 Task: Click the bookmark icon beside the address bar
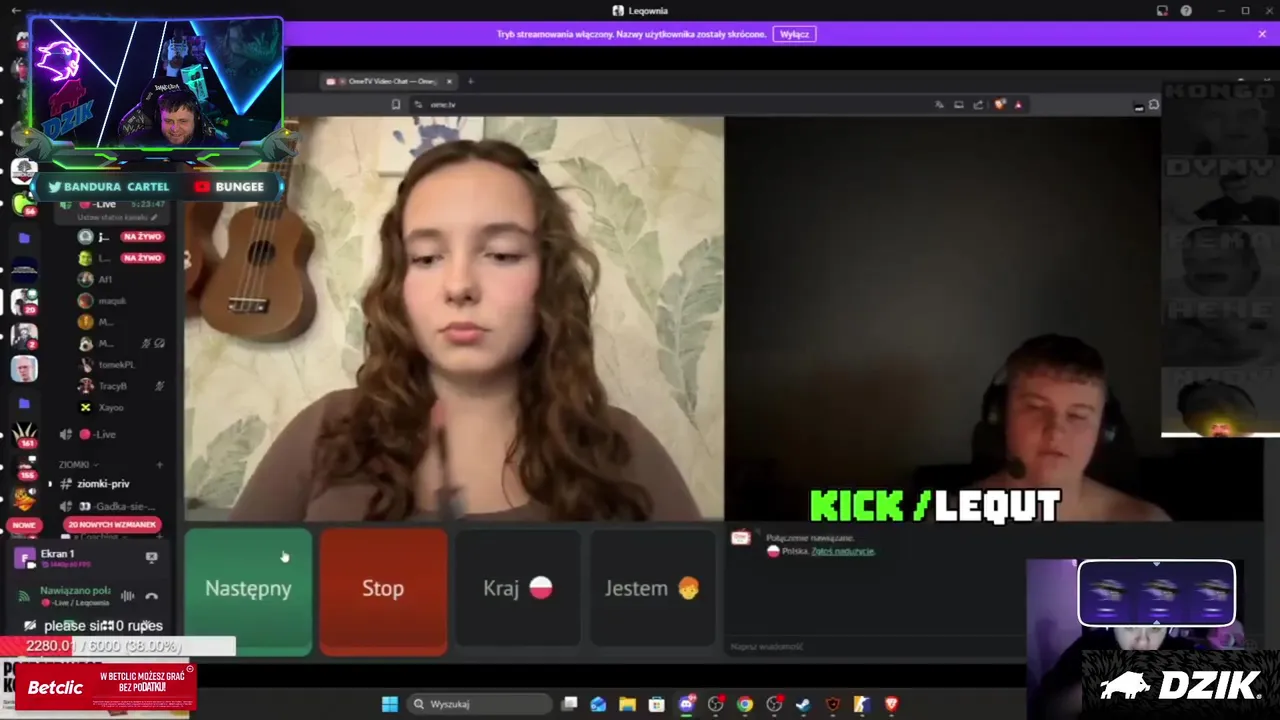click(x=396, y=104)
